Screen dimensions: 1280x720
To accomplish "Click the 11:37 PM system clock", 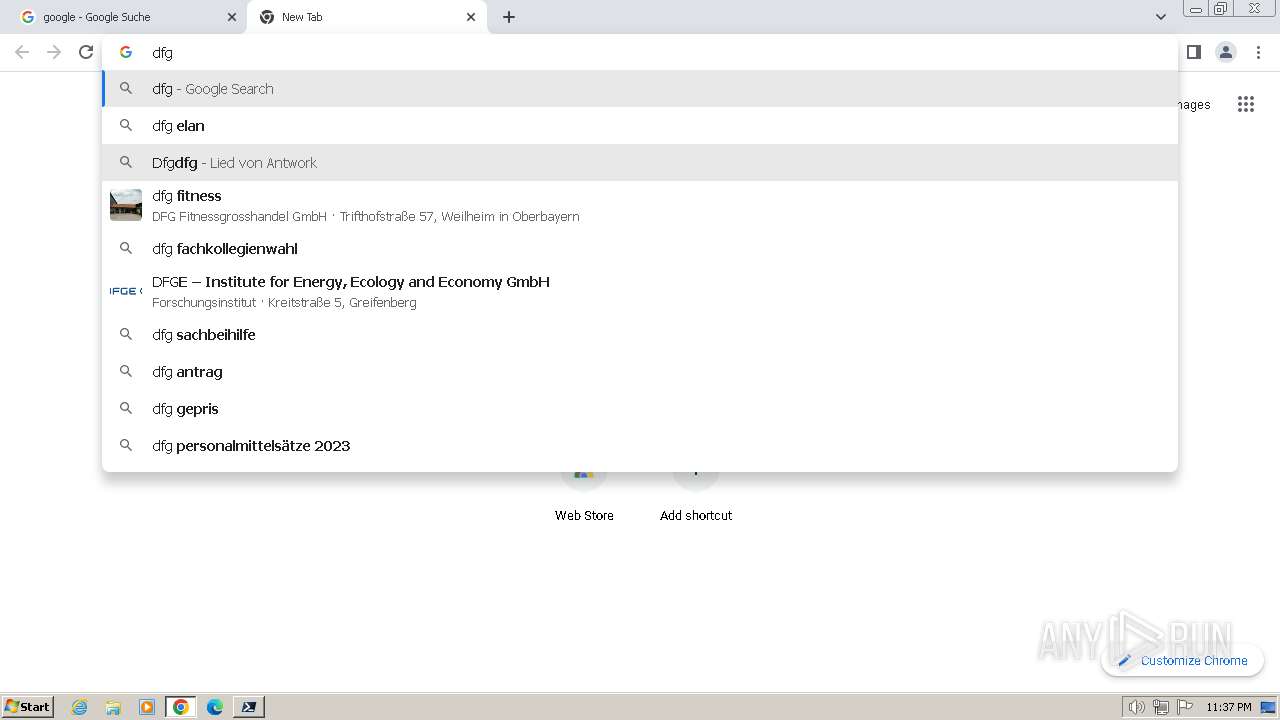I will point(1229,707).
